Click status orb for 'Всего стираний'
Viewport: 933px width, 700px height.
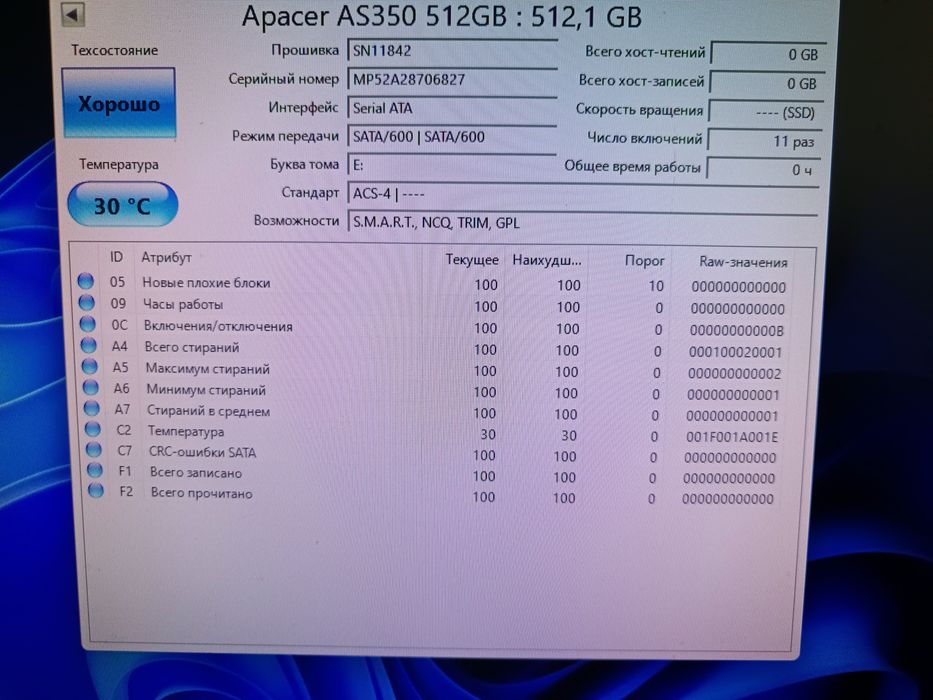pos(89,345)
